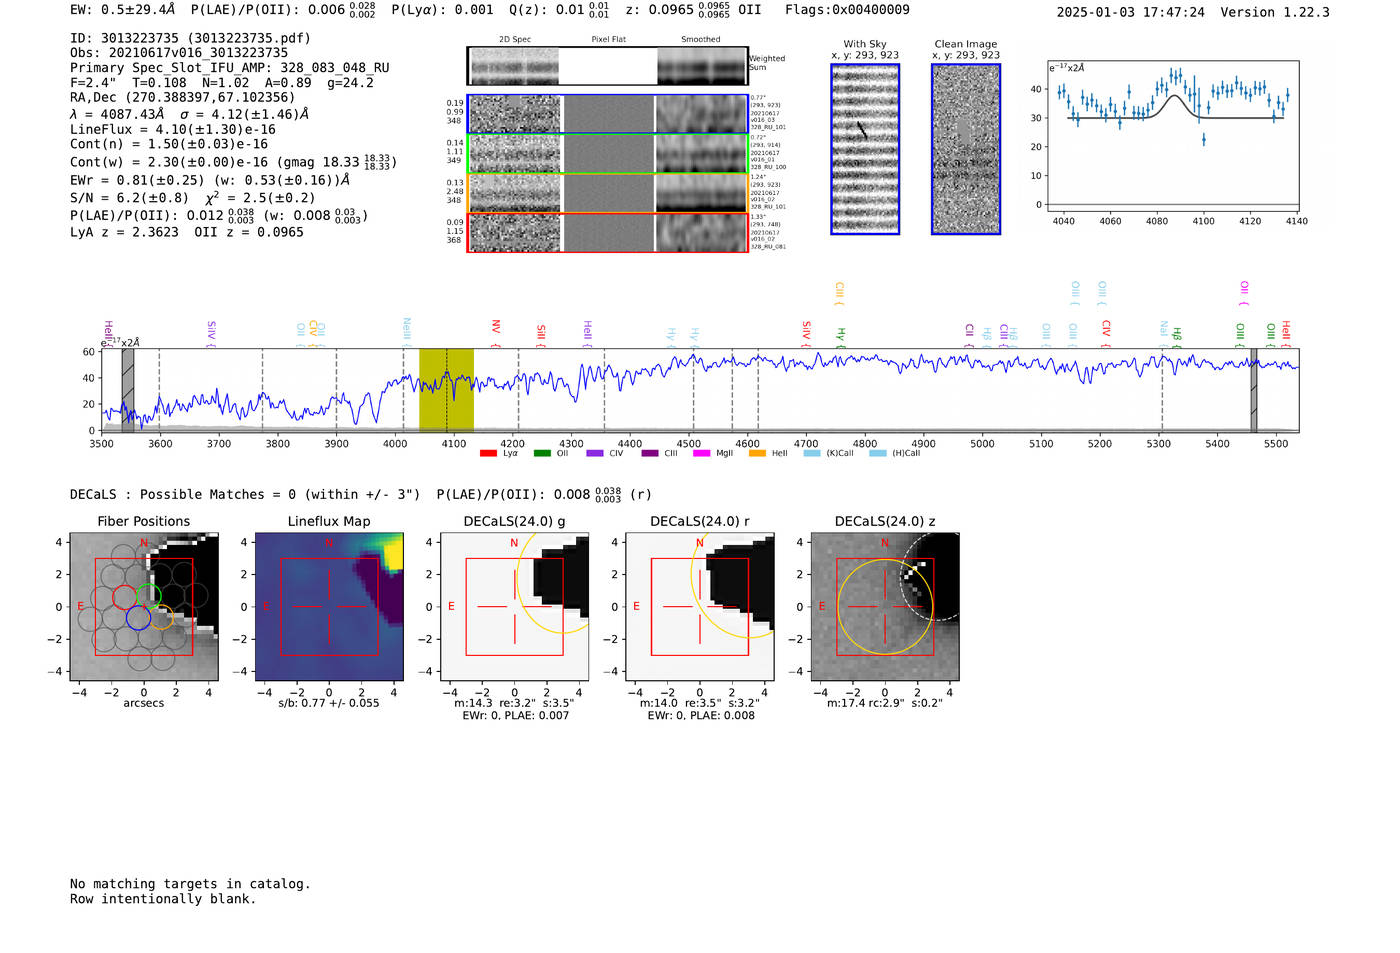Select the green-bordered fiber cutout row
1400x953 pixels.
click(x=608, y=154)
